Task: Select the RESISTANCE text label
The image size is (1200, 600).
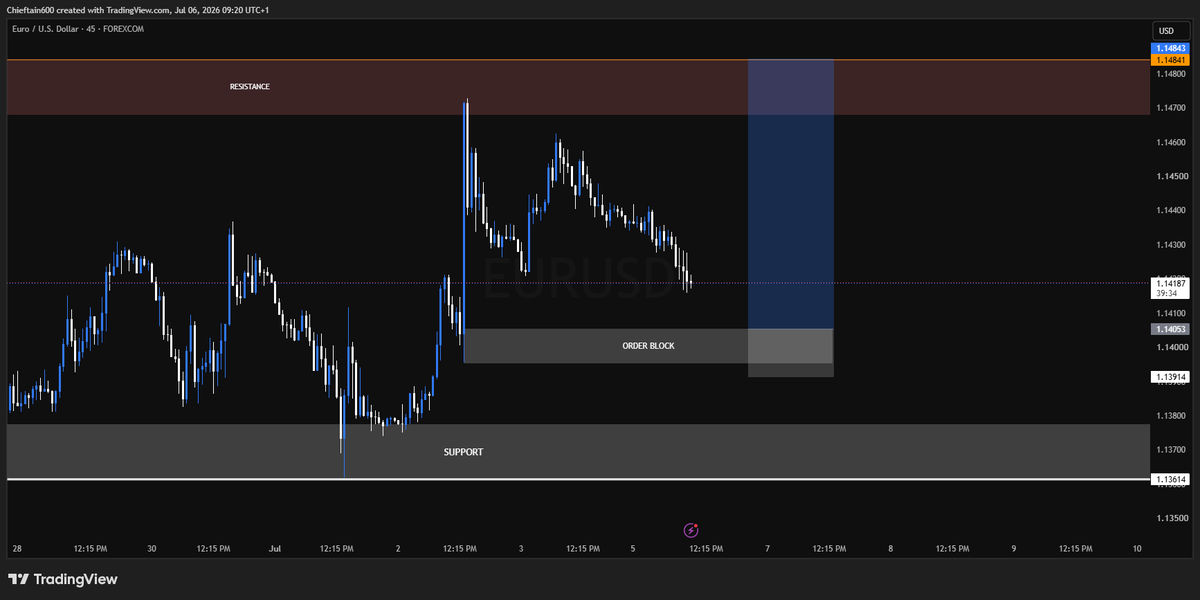Action: (x=250, y=87)
